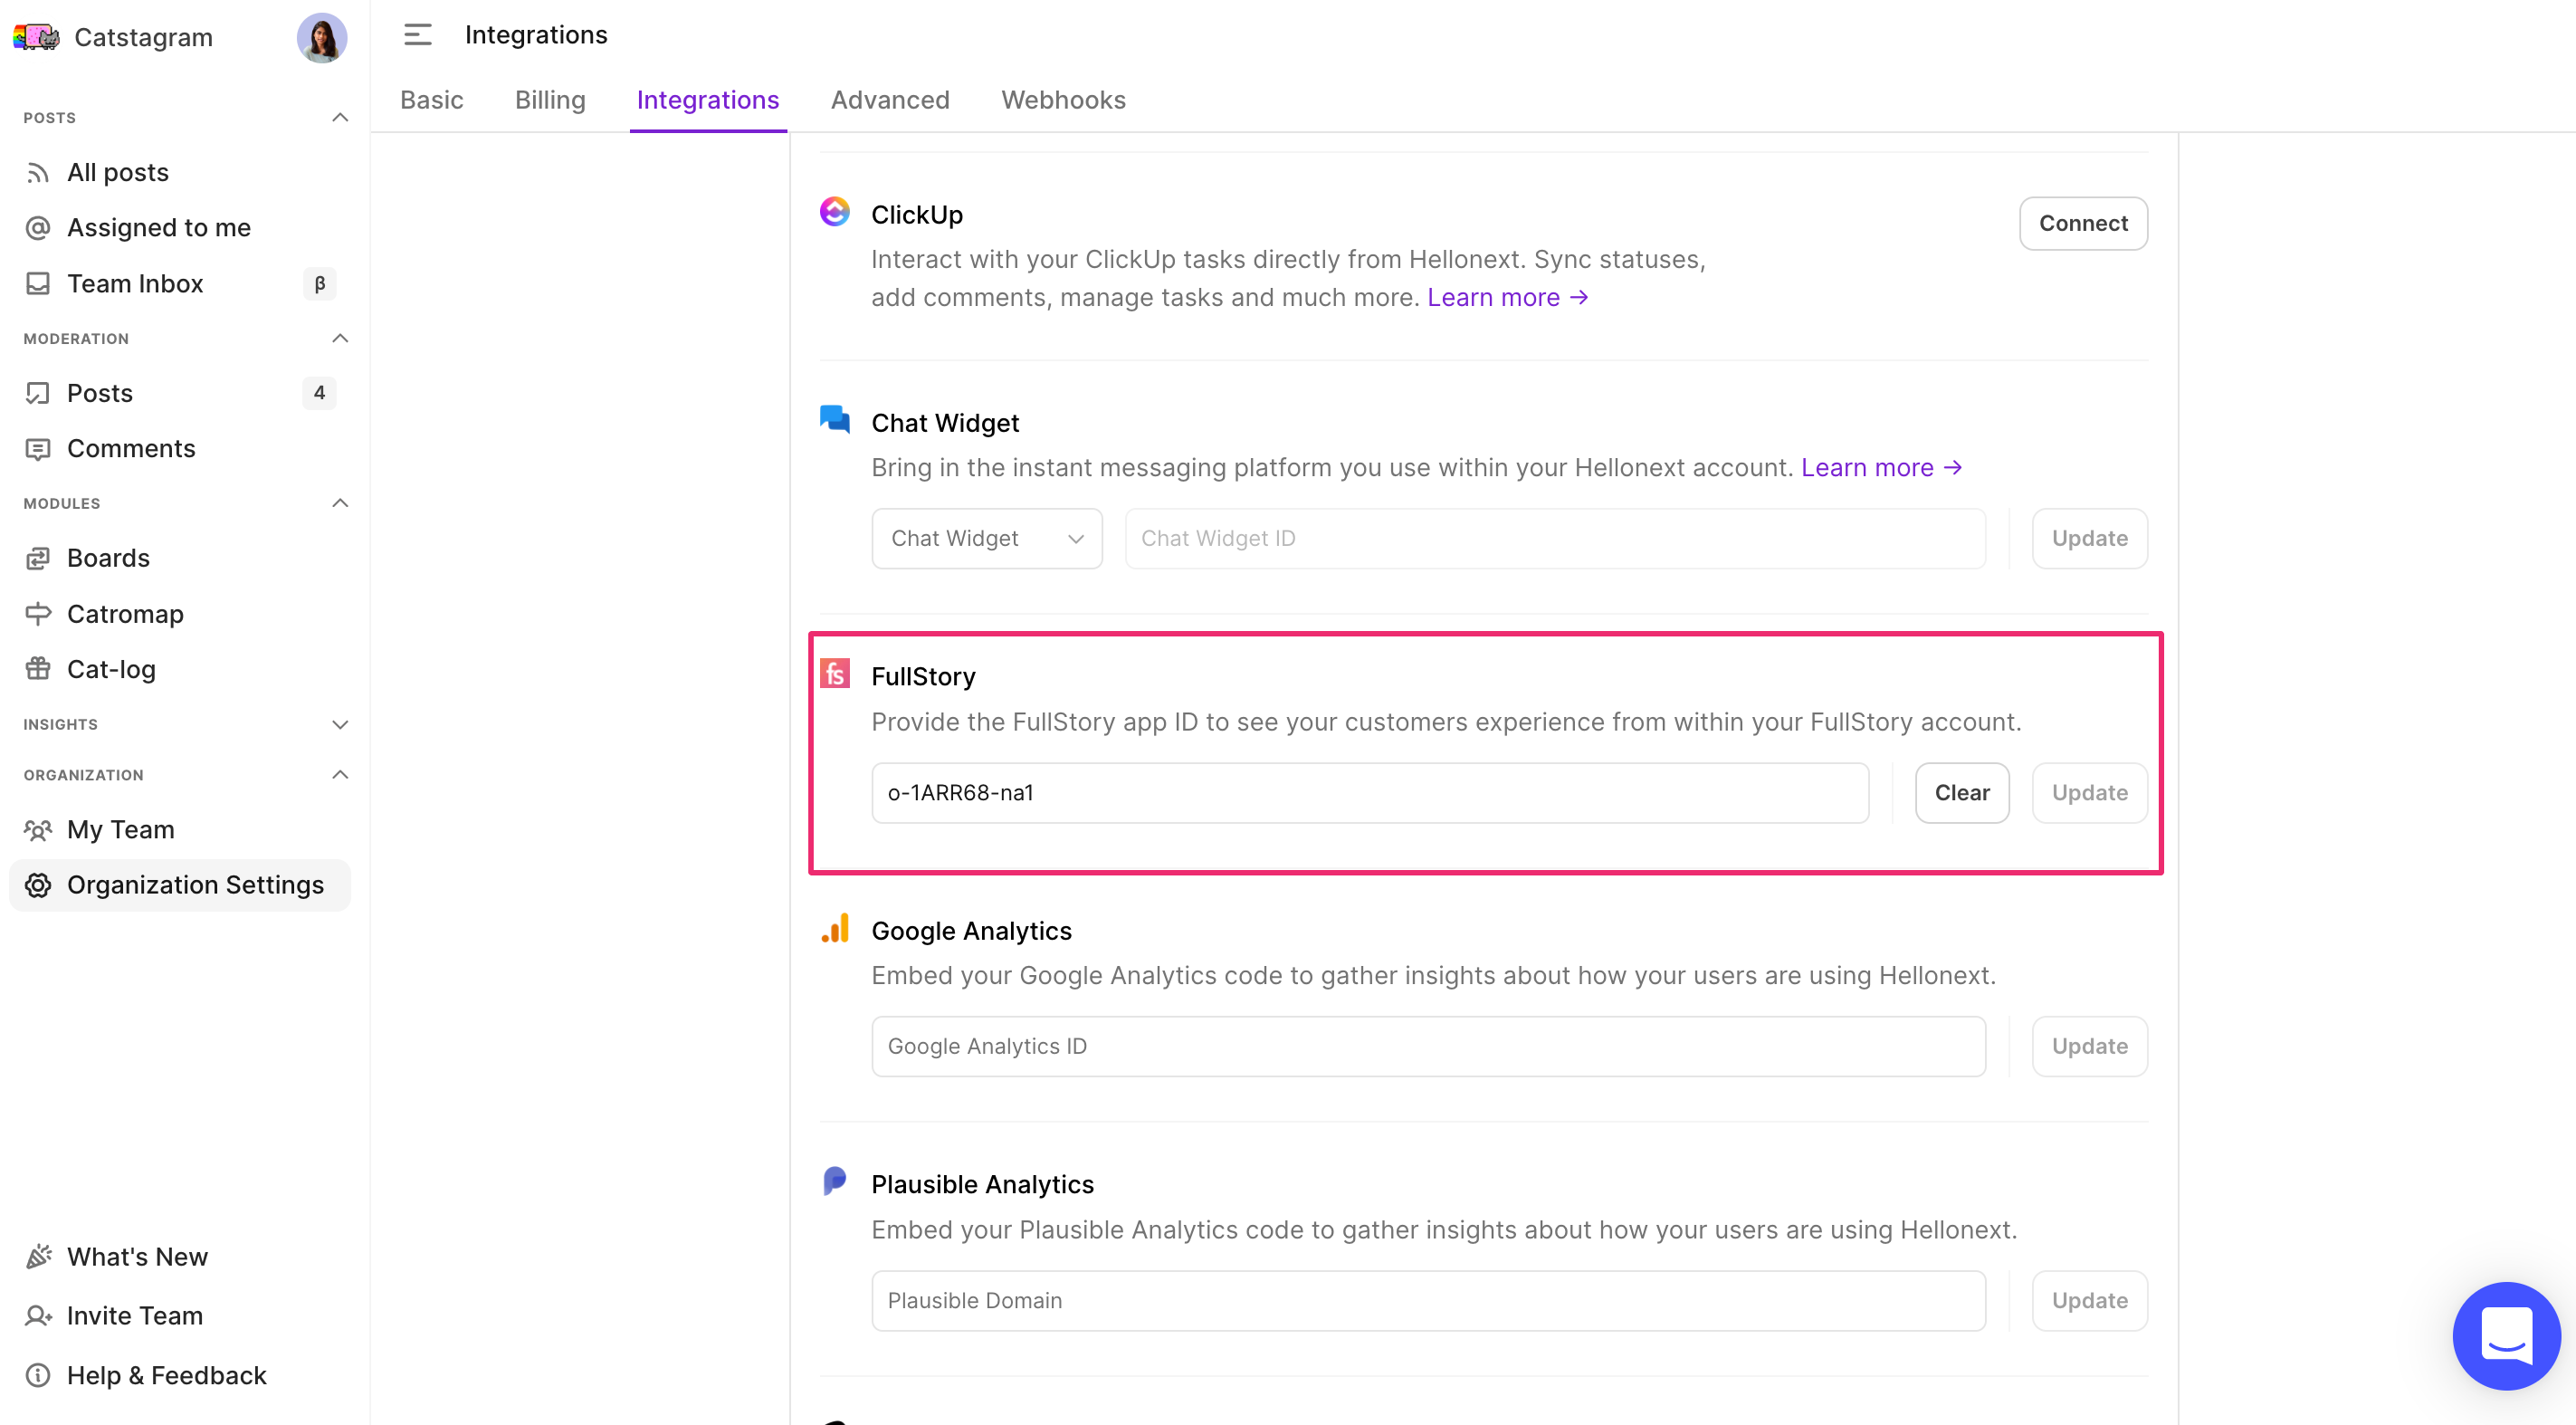Click the 4 count badge on Posts

(319, 393)
